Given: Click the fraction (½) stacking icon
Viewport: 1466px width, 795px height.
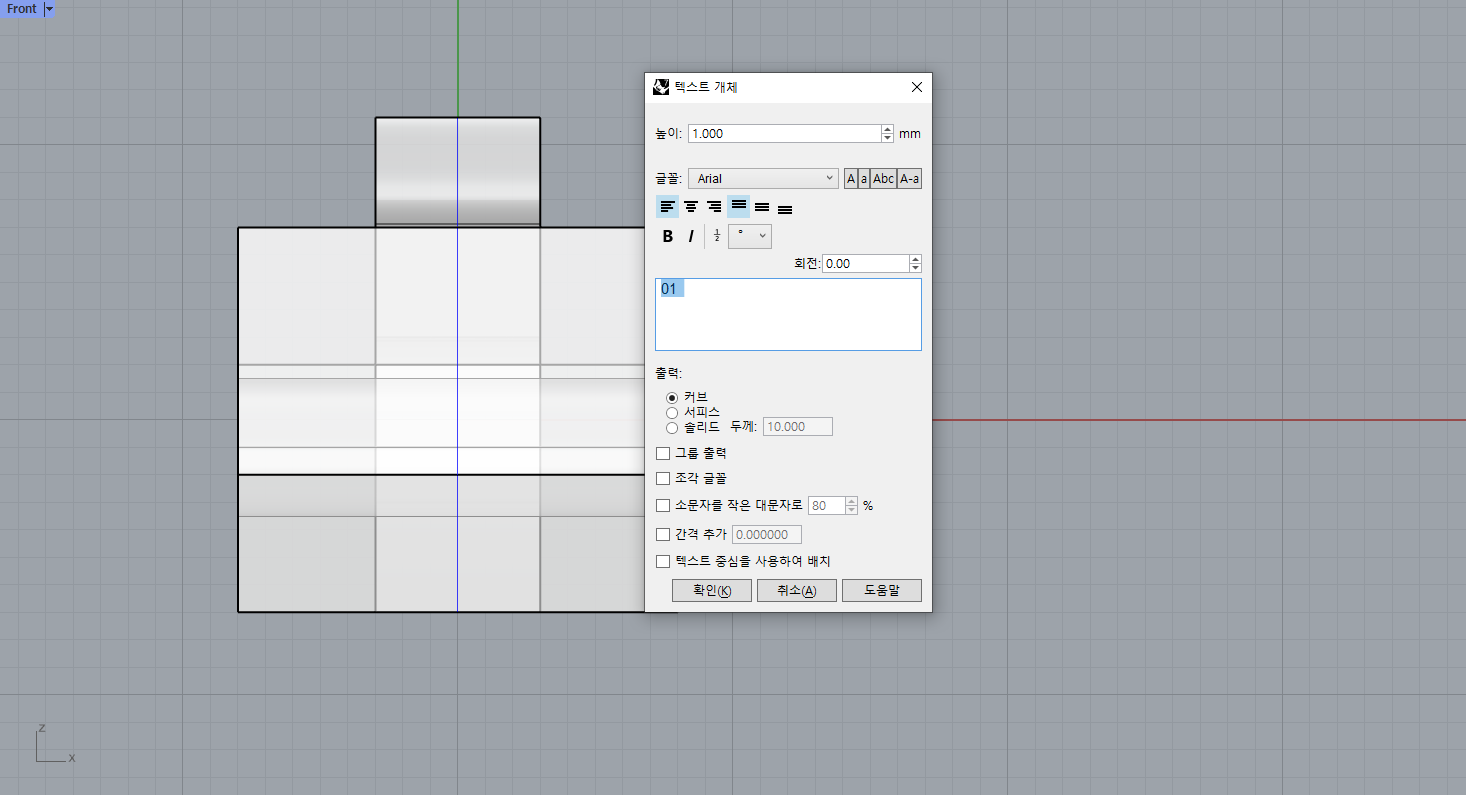Looking at the screenshot, I should (x=716, y=236).
